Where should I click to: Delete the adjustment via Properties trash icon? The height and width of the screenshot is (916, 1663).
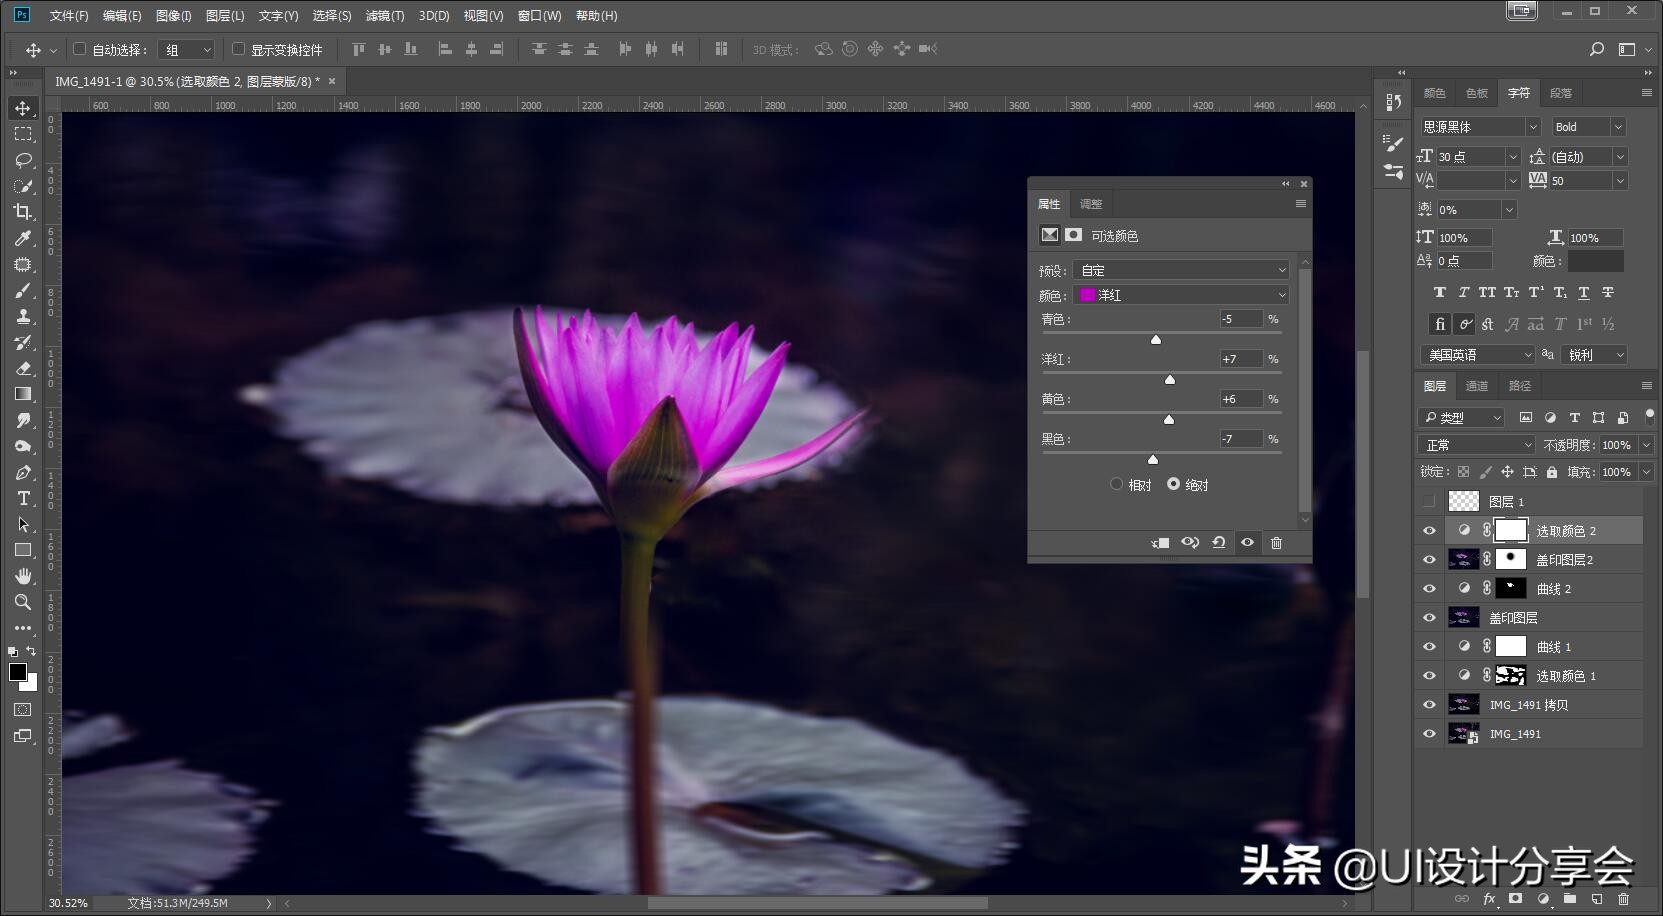tap(1276, 543)
